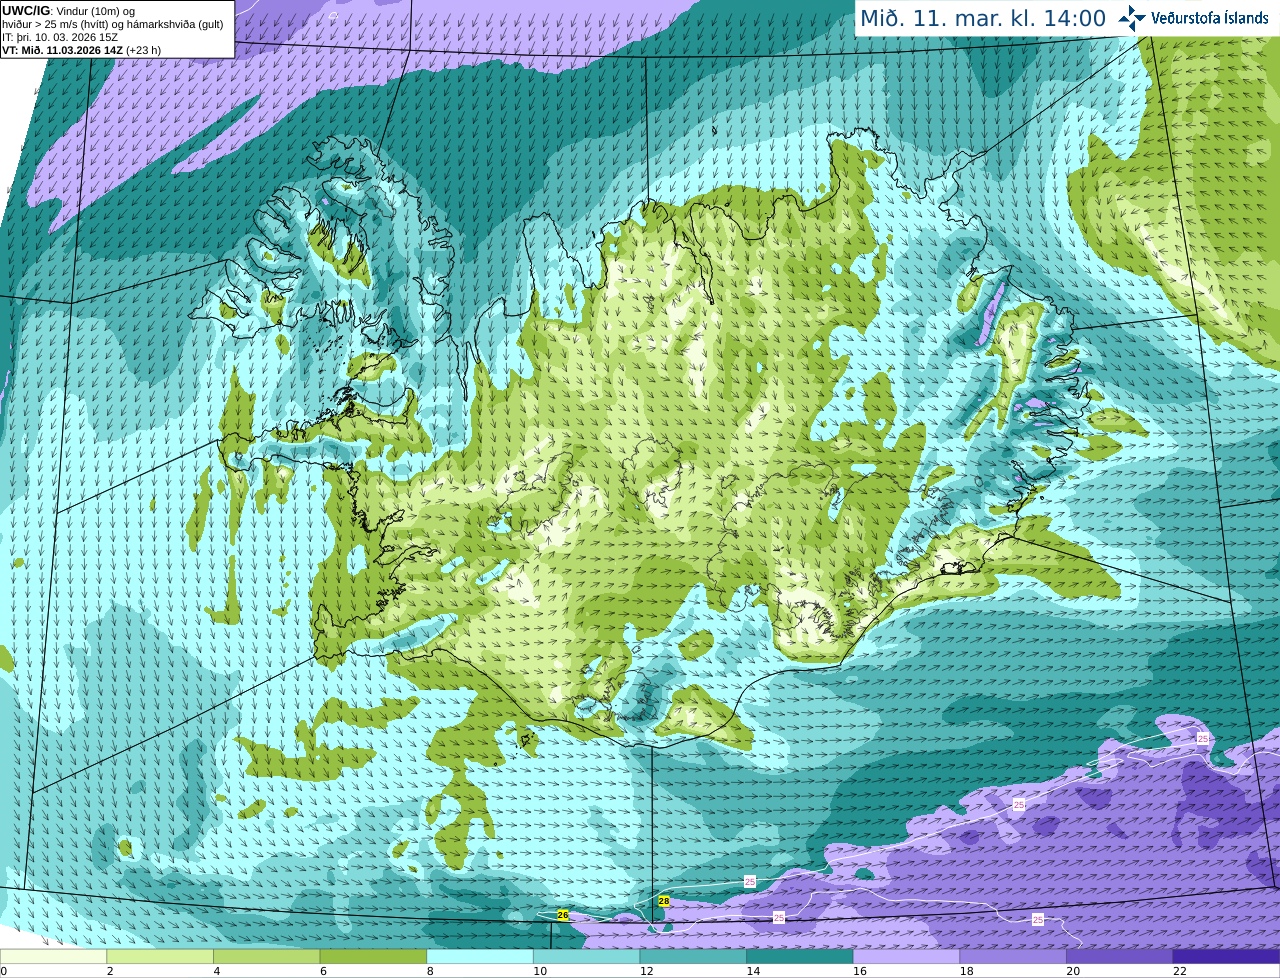
Task: Pick the darkest purple above-22 m/s swatch
Action: (1227, 957)
